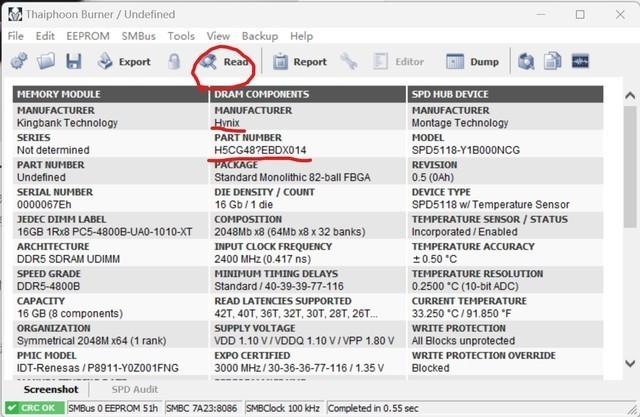This screenshot has width=640, height=417.
Task: Click 0.2500 °C (10-bit ADC) resolution value
Action: [465, 286]
